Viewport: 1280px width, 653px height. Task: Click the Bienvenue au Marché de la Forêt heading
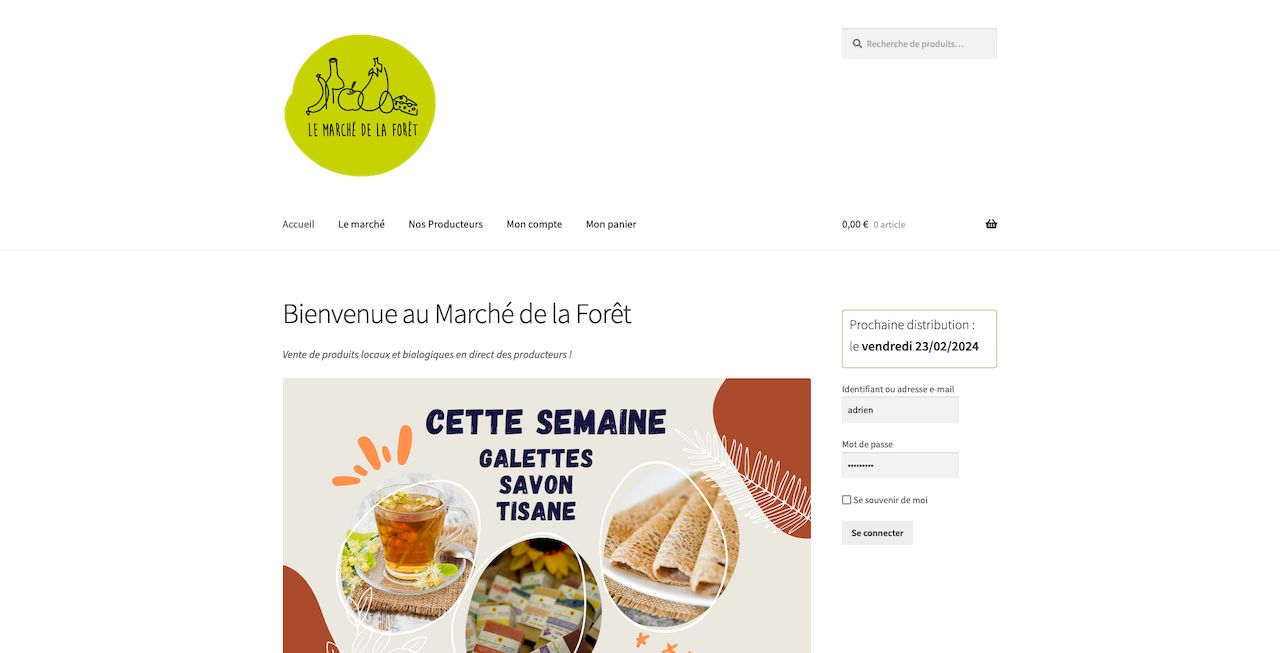tap(457, 314)
